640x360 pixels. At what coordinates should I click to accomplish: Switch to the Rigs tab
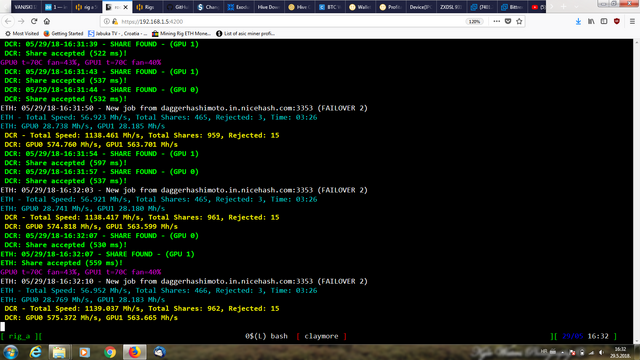(147, 7)
